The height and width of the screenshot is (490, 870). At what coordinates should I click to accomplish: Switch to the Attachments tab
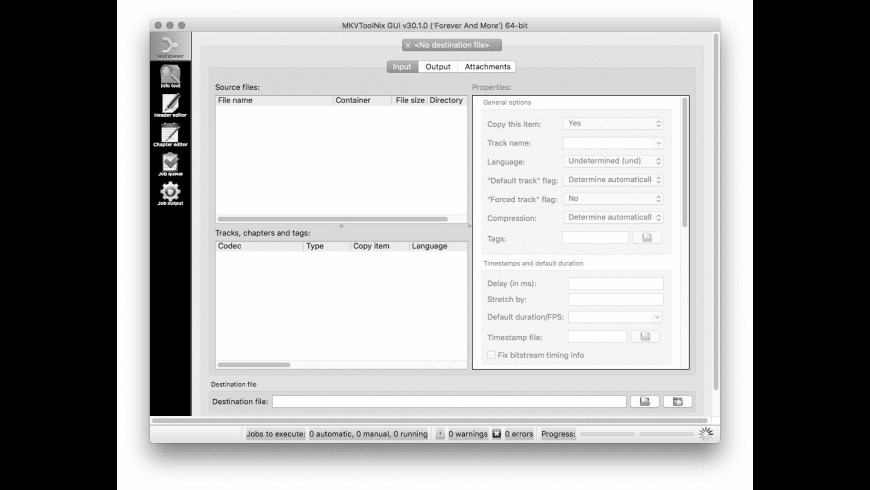tap(487, 67)
